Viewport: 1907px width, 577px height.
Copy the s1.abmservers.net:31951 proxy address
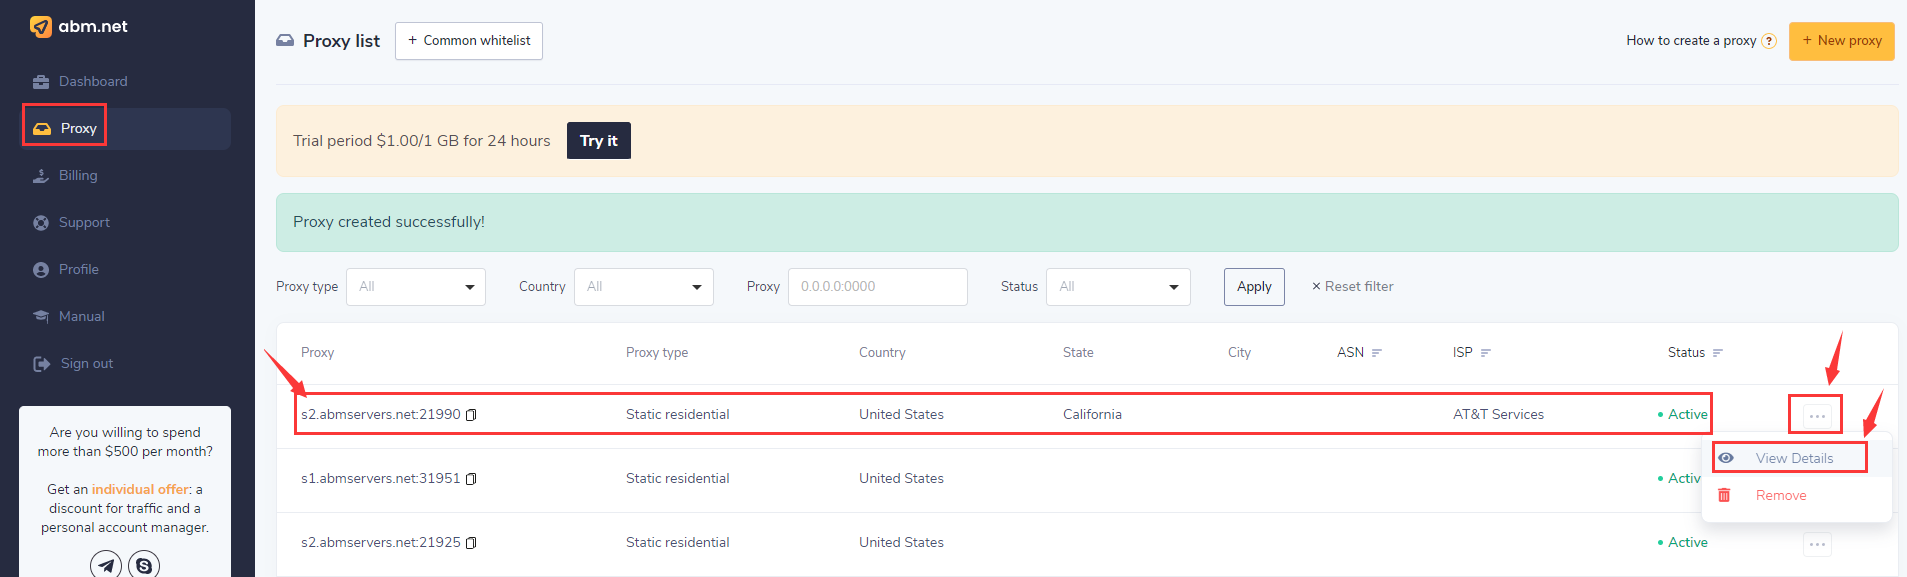point(471,479)
